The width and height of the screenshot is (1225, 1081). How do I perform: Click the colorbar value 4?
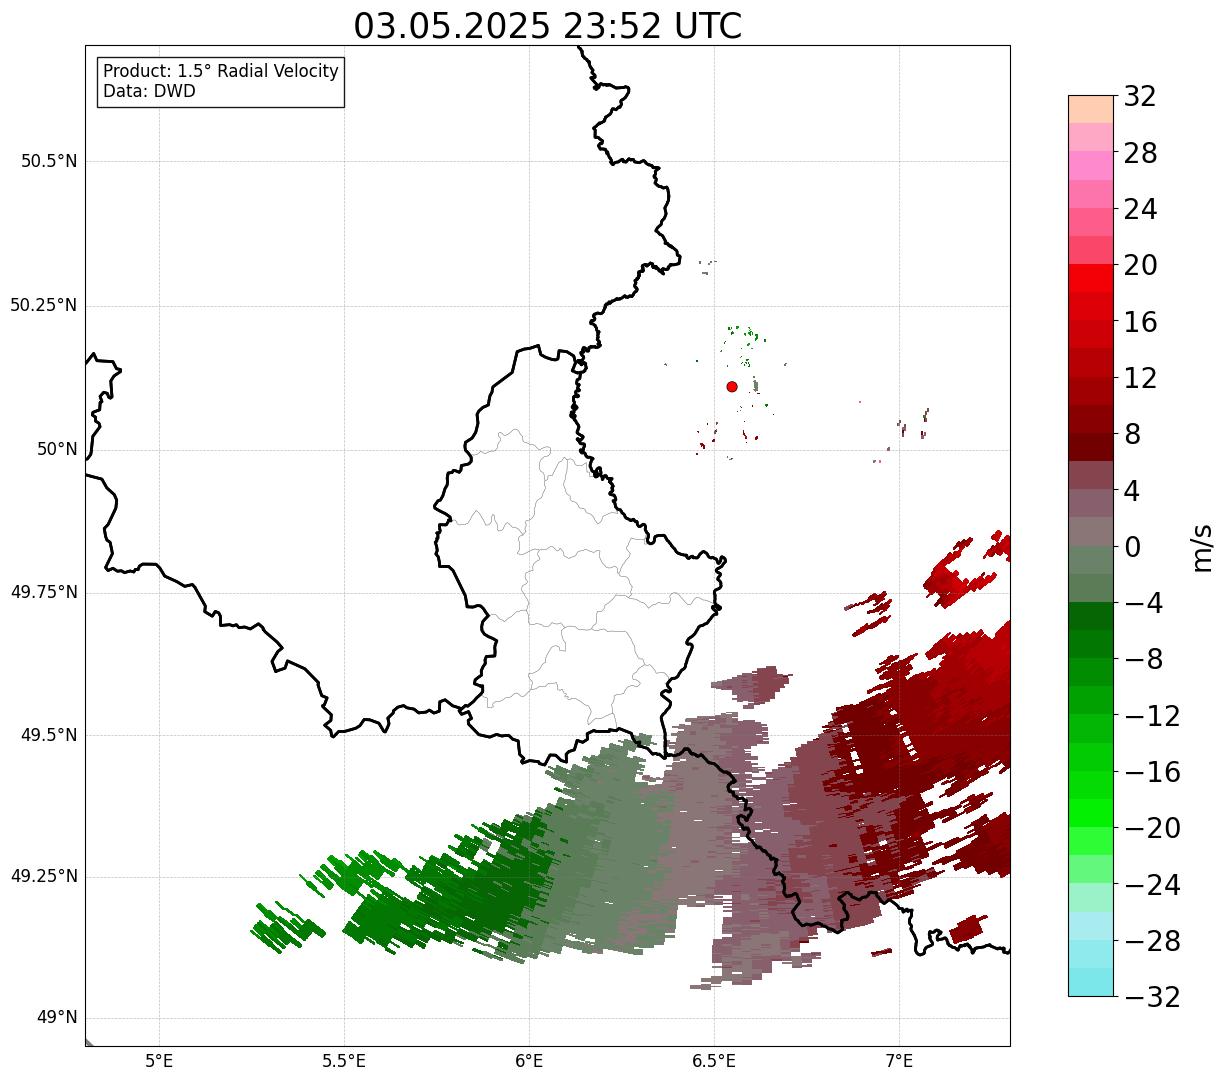(x=1132, y=490)
